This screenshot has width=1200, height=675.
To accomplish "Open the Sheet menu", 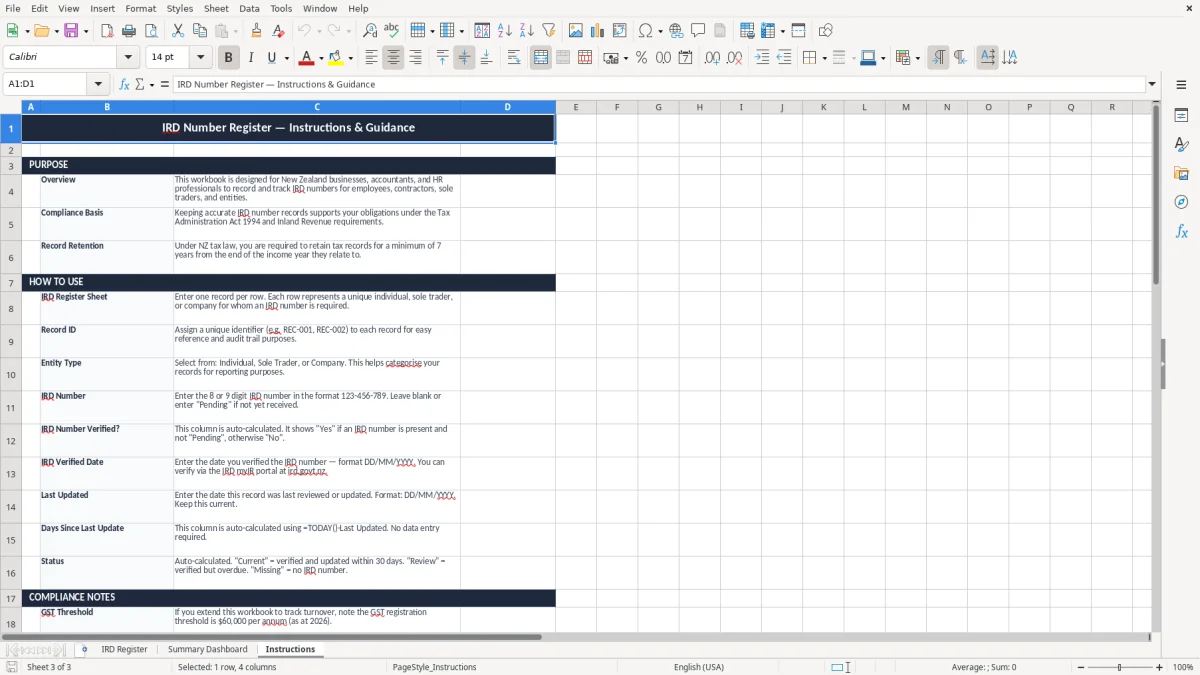I will [x=216, y=8].
